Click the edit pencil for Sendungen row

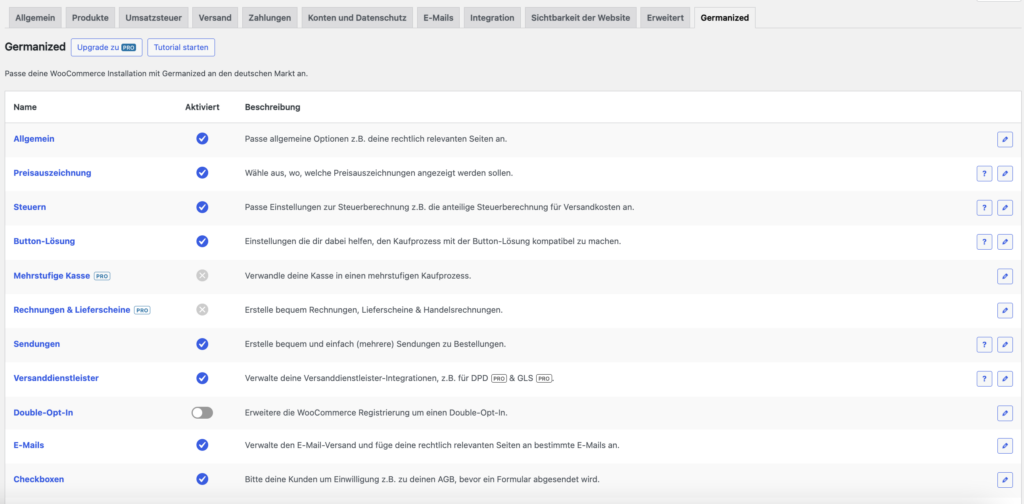(x=1004, y=344)
